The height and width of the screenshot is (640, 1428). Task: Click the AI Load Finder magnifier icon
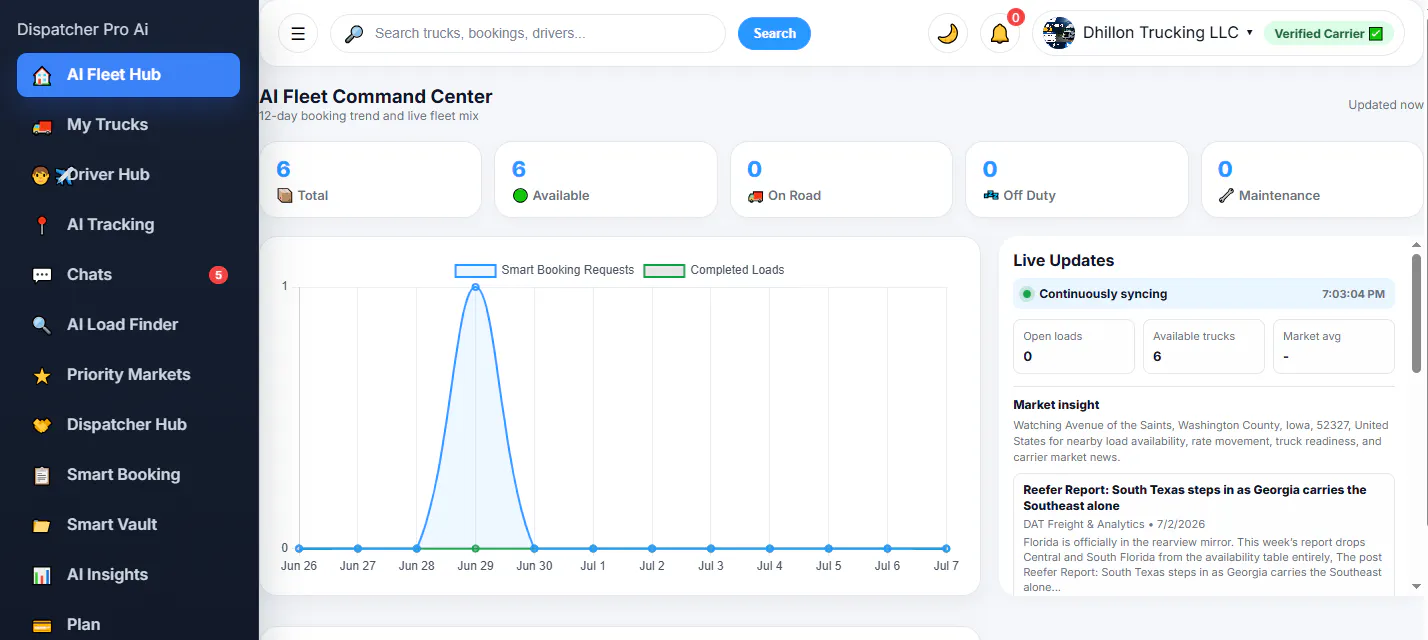[x=42, y=325]
